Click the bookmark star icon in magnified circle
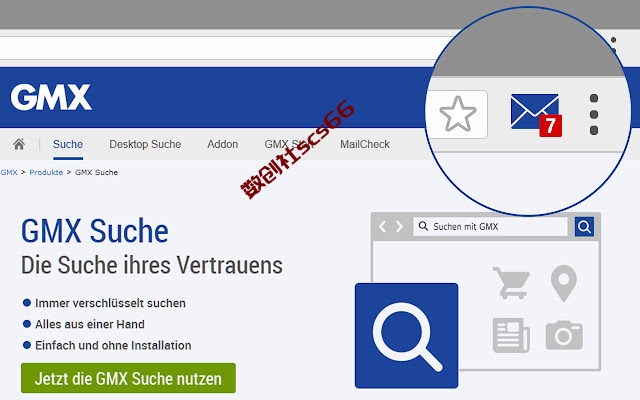The image size is (640, 400). pos(458,114)
